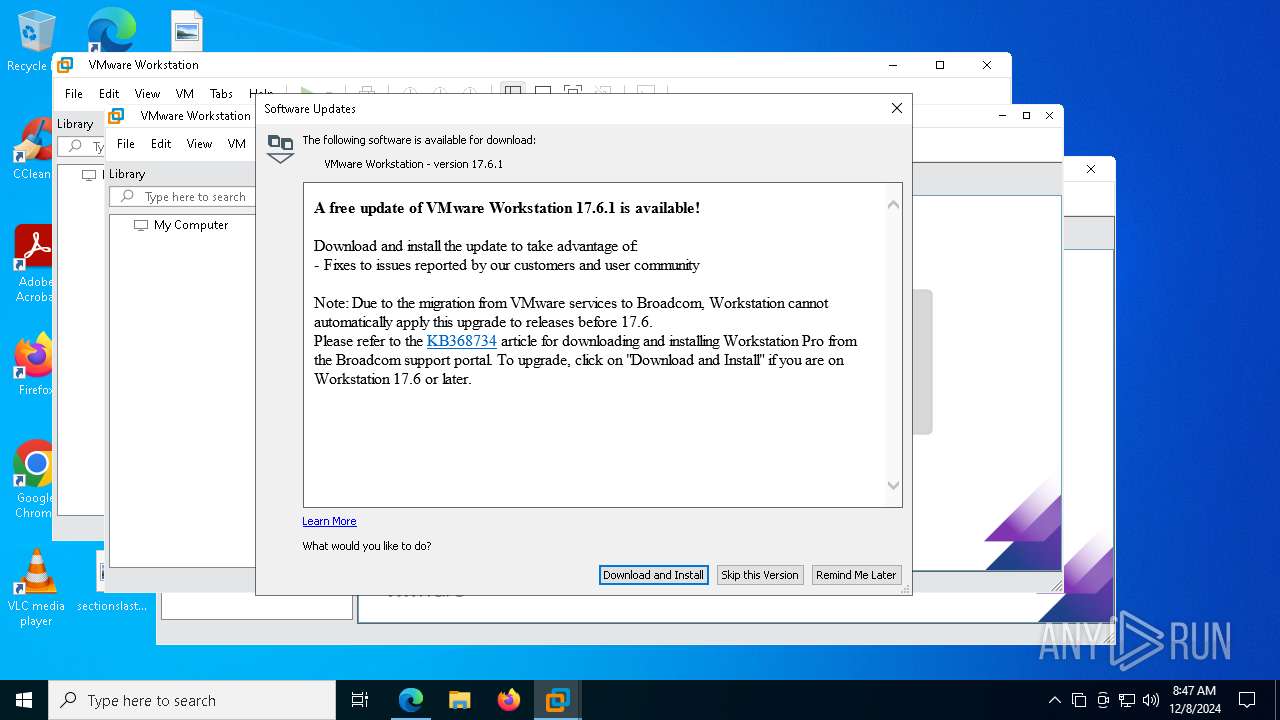Open the taskbar clock showing 8:47 AM
The height and width of the screenshot is (720, 1280).
pos(1194,700)
